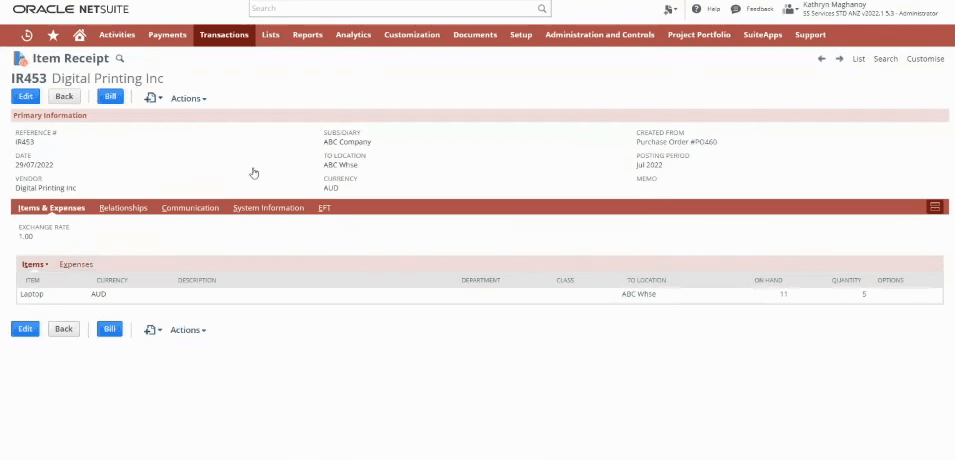The height and width of the screenshot is (460, 955).
Task: Click the Kathryn Maghanoy user name
Action: coord(834,4)
